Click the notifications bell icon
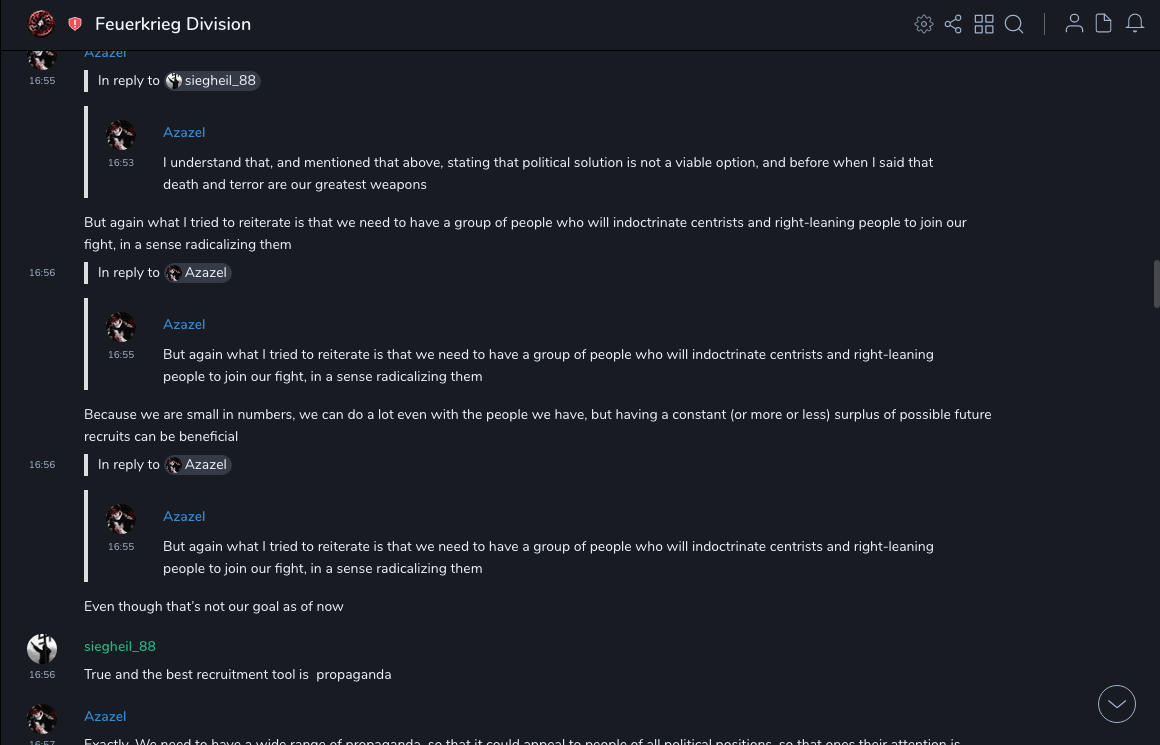This screenshot has height=745, width=1160. [x=1135, y=24]
